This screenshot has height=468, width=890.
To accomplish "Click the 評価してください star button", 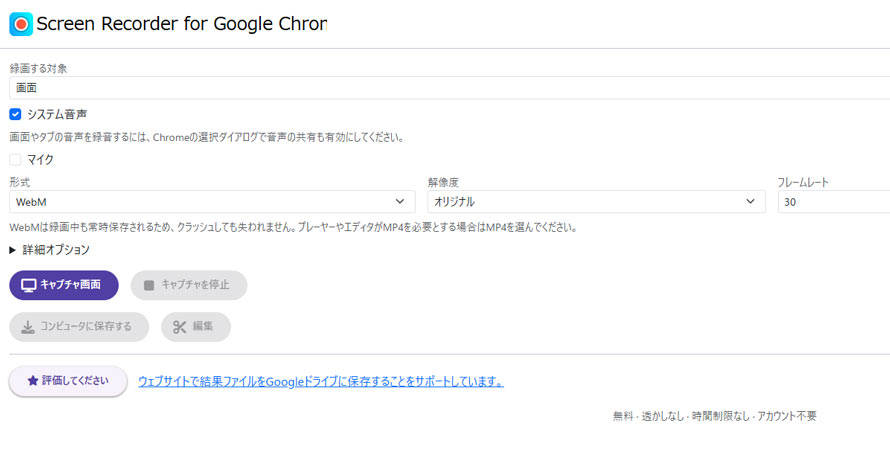I will pyautogui.click(x=68, y=381).
